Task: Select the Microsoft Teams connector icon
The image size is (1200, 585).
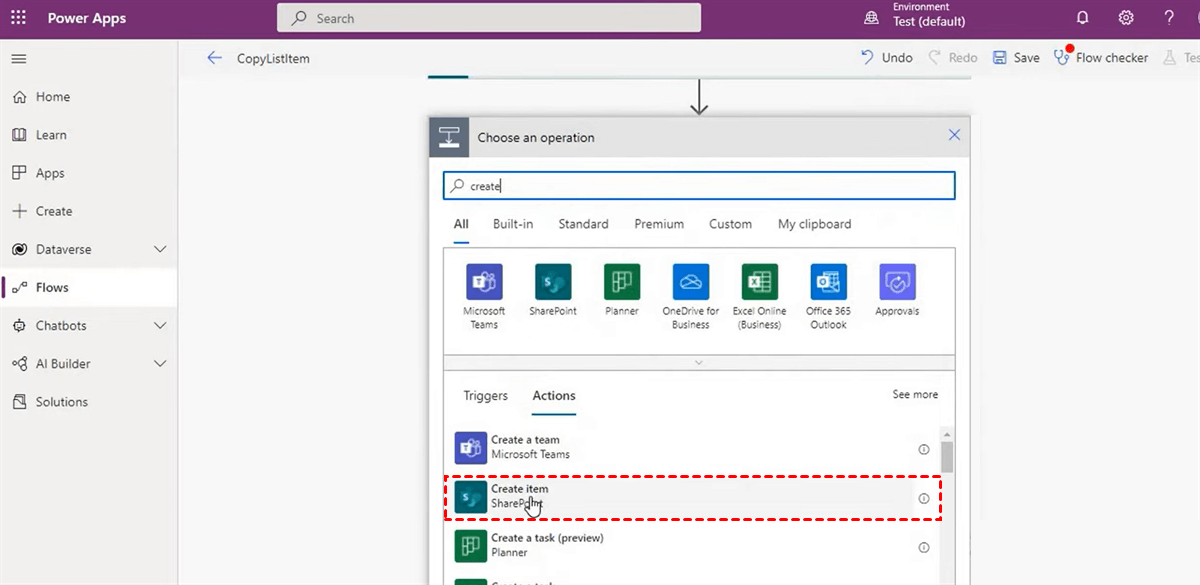Action: coord(484,283)
